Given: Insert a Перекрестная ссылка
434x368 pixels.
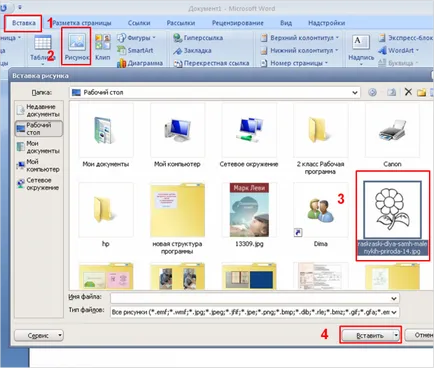Looking at the screenshot, I should pyautogui.click(x=211, y=63).
